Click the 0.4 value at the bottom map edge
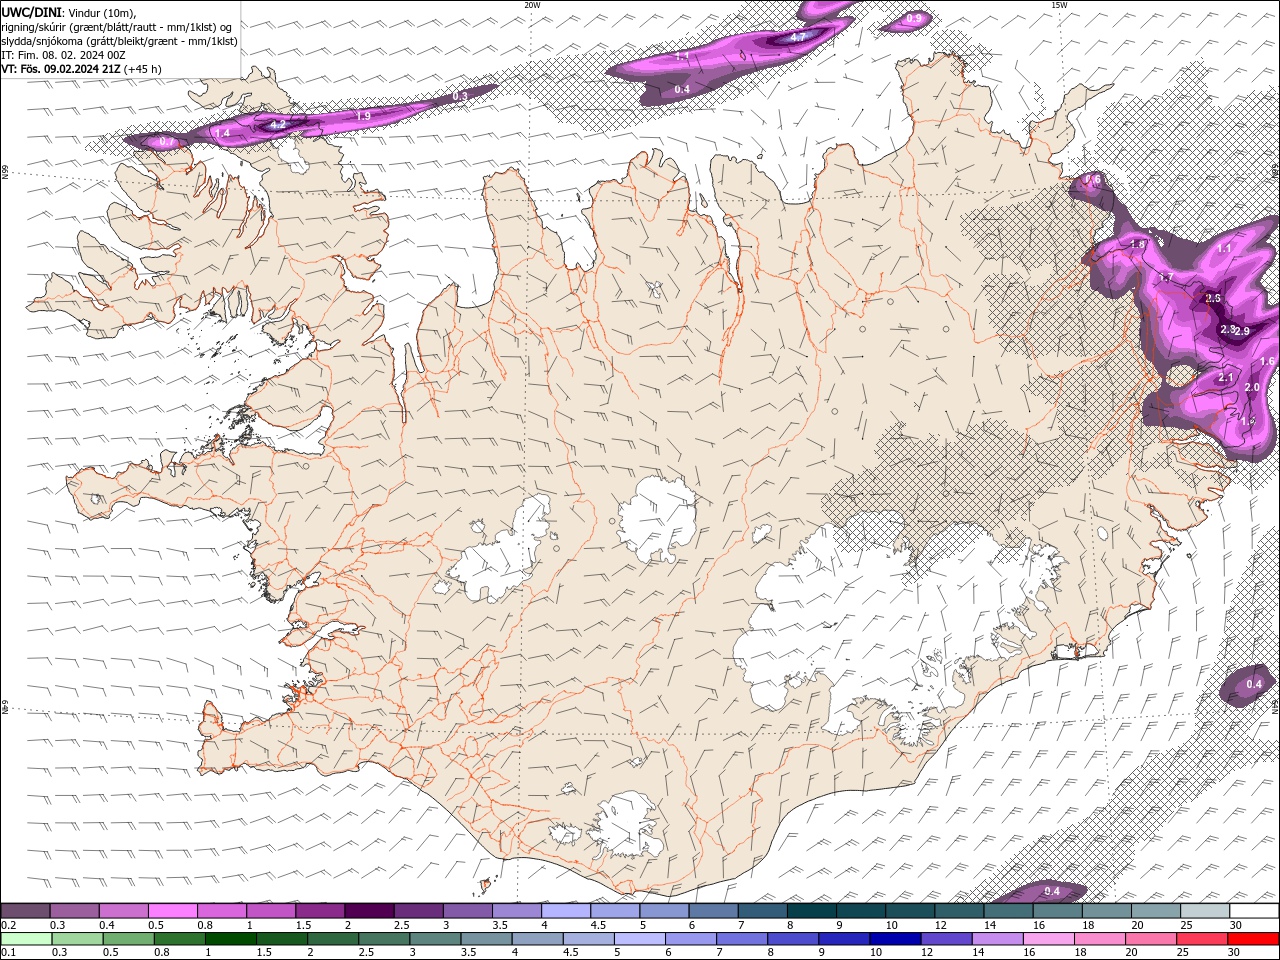This screenshot has height=960, width=1280. pyautogui.click(x=1052, y=891)
